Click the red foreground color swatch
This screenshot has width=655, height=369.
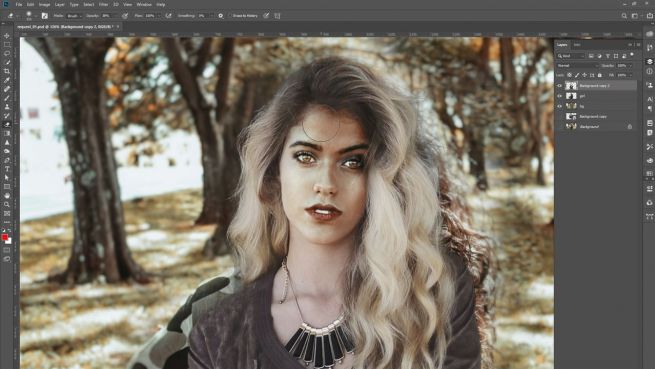point(5,237)
